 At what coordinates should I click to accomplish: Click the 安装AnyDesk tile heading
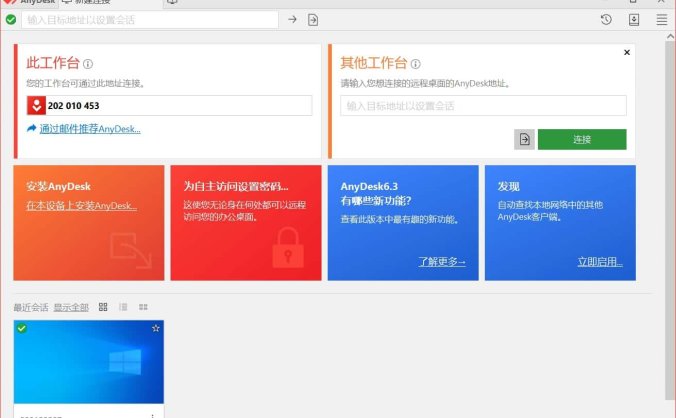pos(58,187)
